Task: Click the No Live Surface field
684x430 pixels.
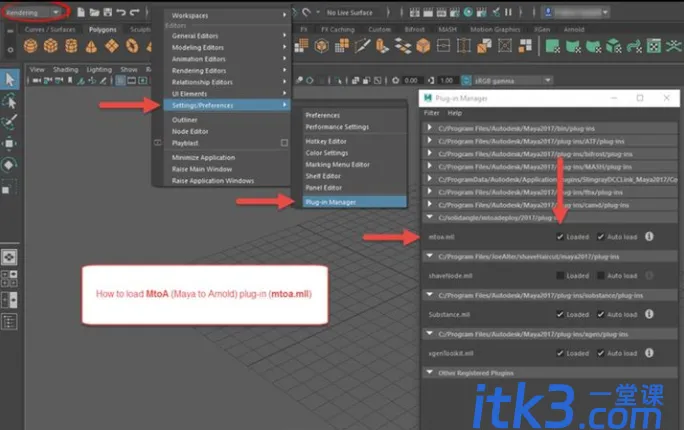Action: pos(350,13)
